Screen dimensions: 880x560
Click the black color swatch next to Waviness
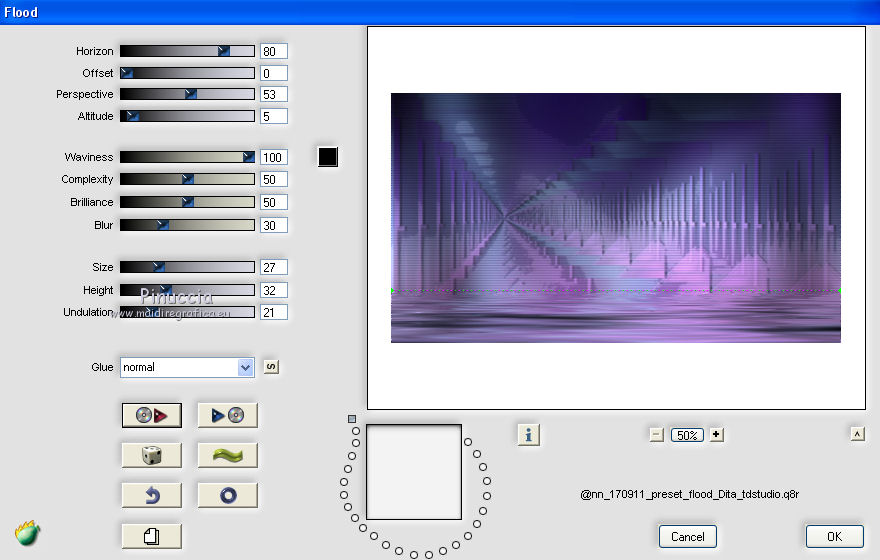click(328, 157)
